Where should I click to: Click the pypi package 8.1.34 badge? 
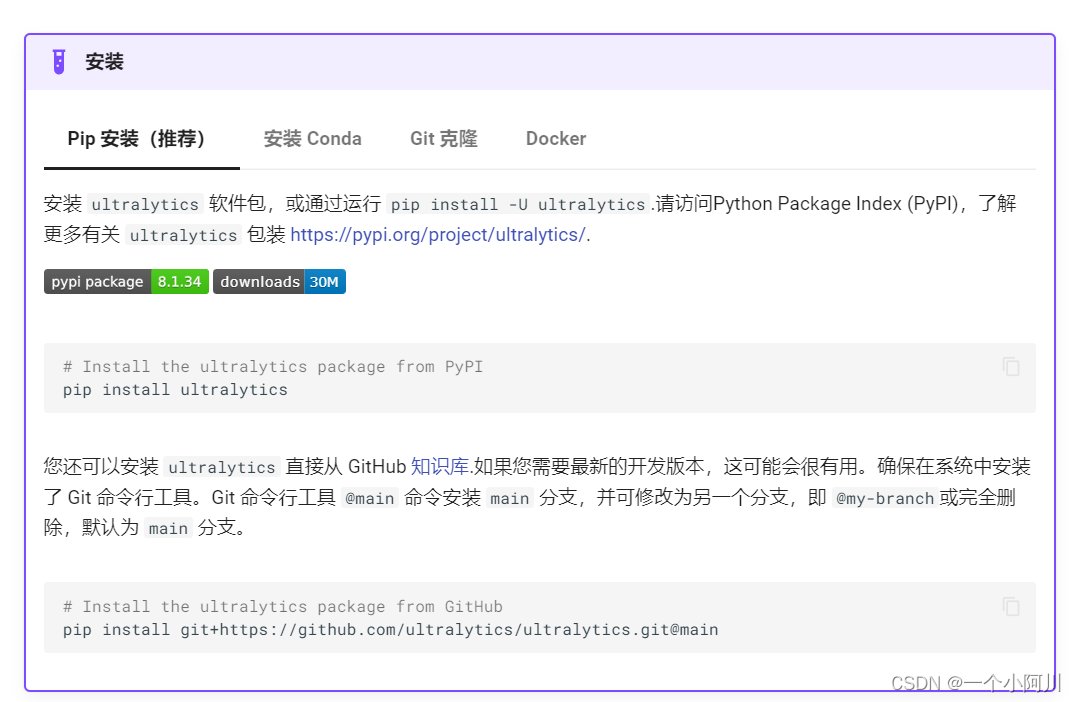click(x=126, y=281)
